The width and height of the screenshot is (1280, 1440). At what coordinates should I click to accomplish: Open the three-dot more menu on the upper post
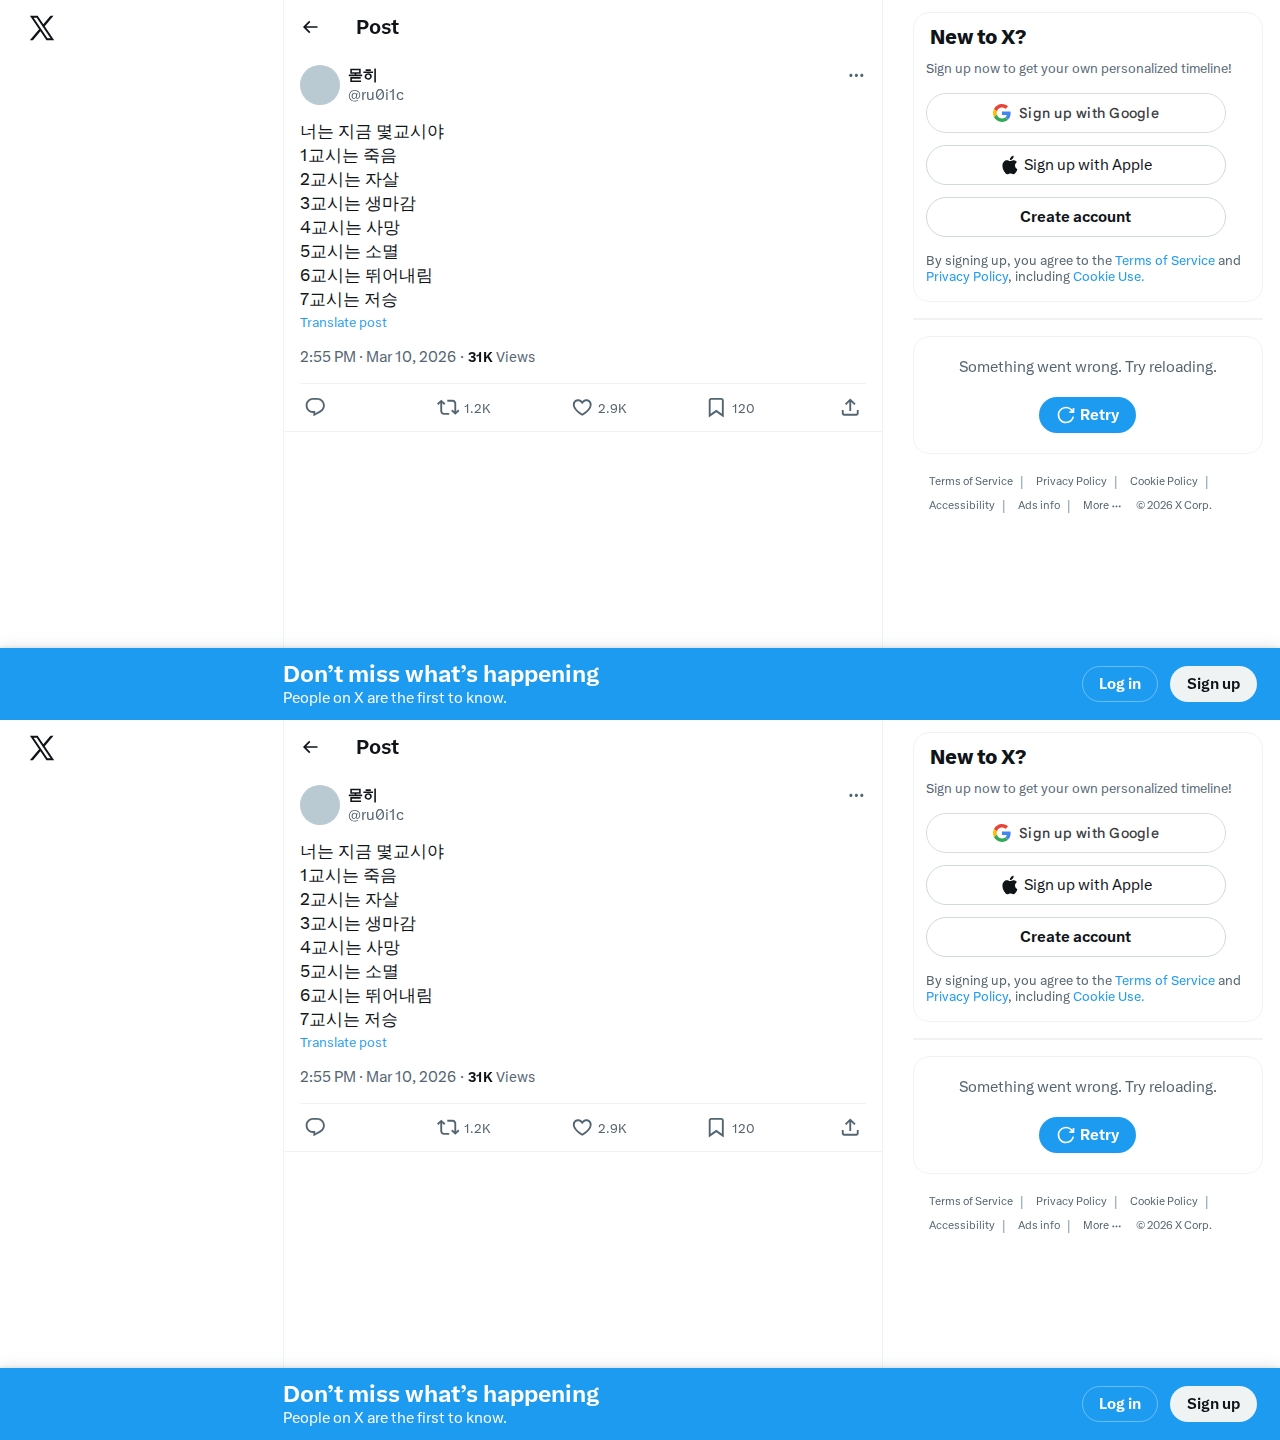(856, 75)
